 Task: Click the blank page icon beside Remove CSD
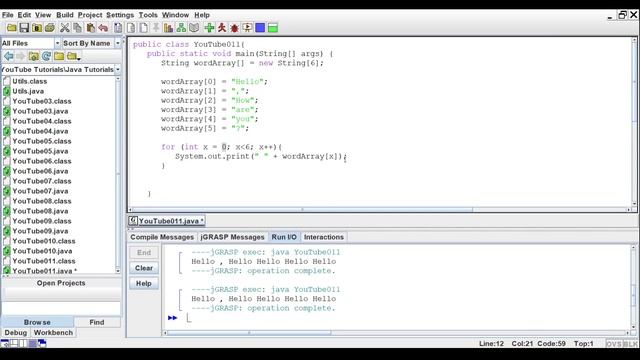pos(143,28)
